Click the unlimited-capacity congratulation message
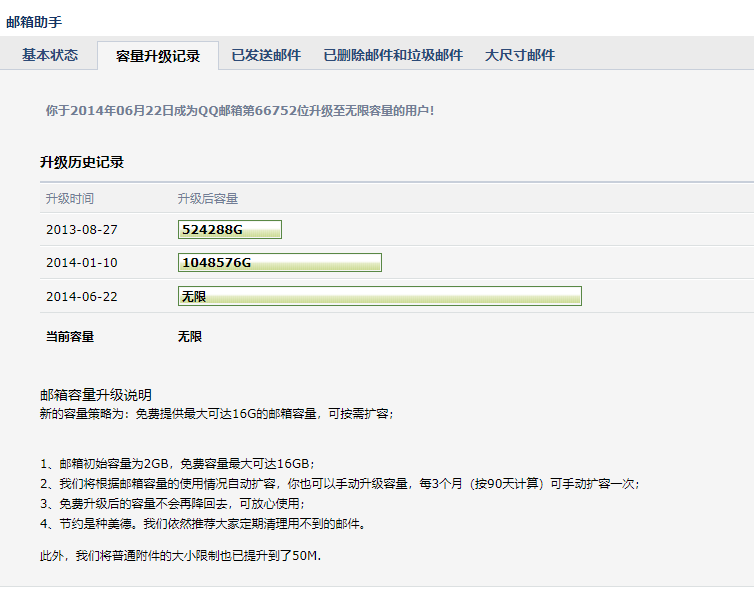The height and width of the screenshot is (613, 754). point(240,111)
